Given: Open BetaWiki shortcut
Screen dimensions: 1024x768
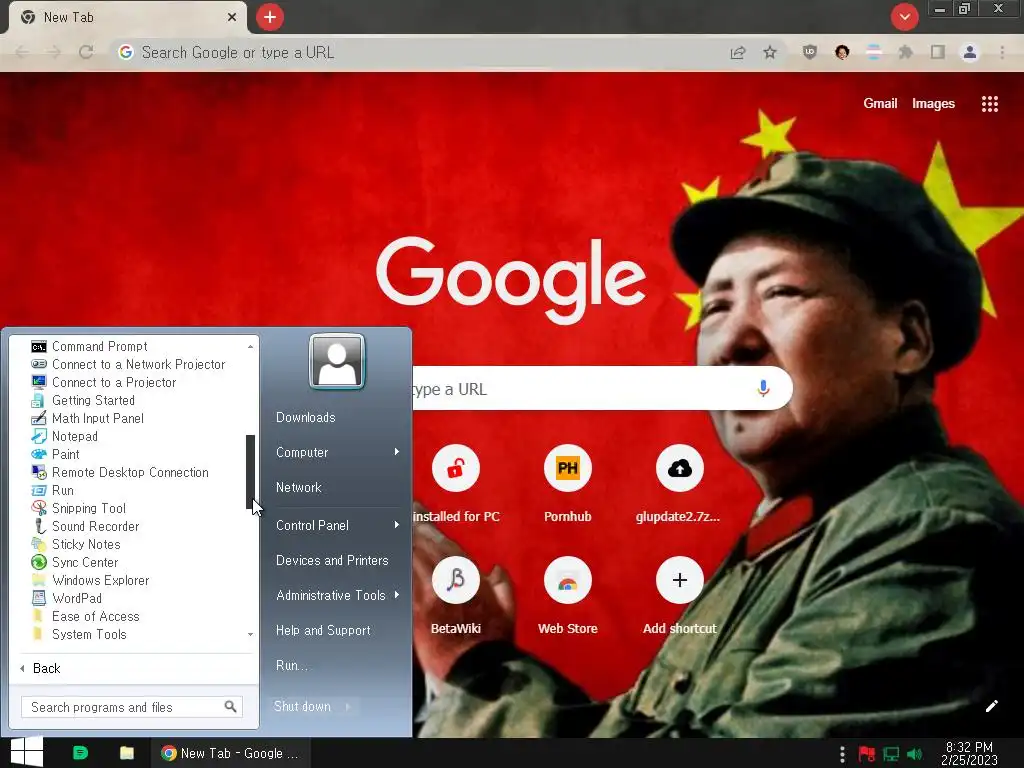Looking at the screenshot, I should (x=455, y=596).
